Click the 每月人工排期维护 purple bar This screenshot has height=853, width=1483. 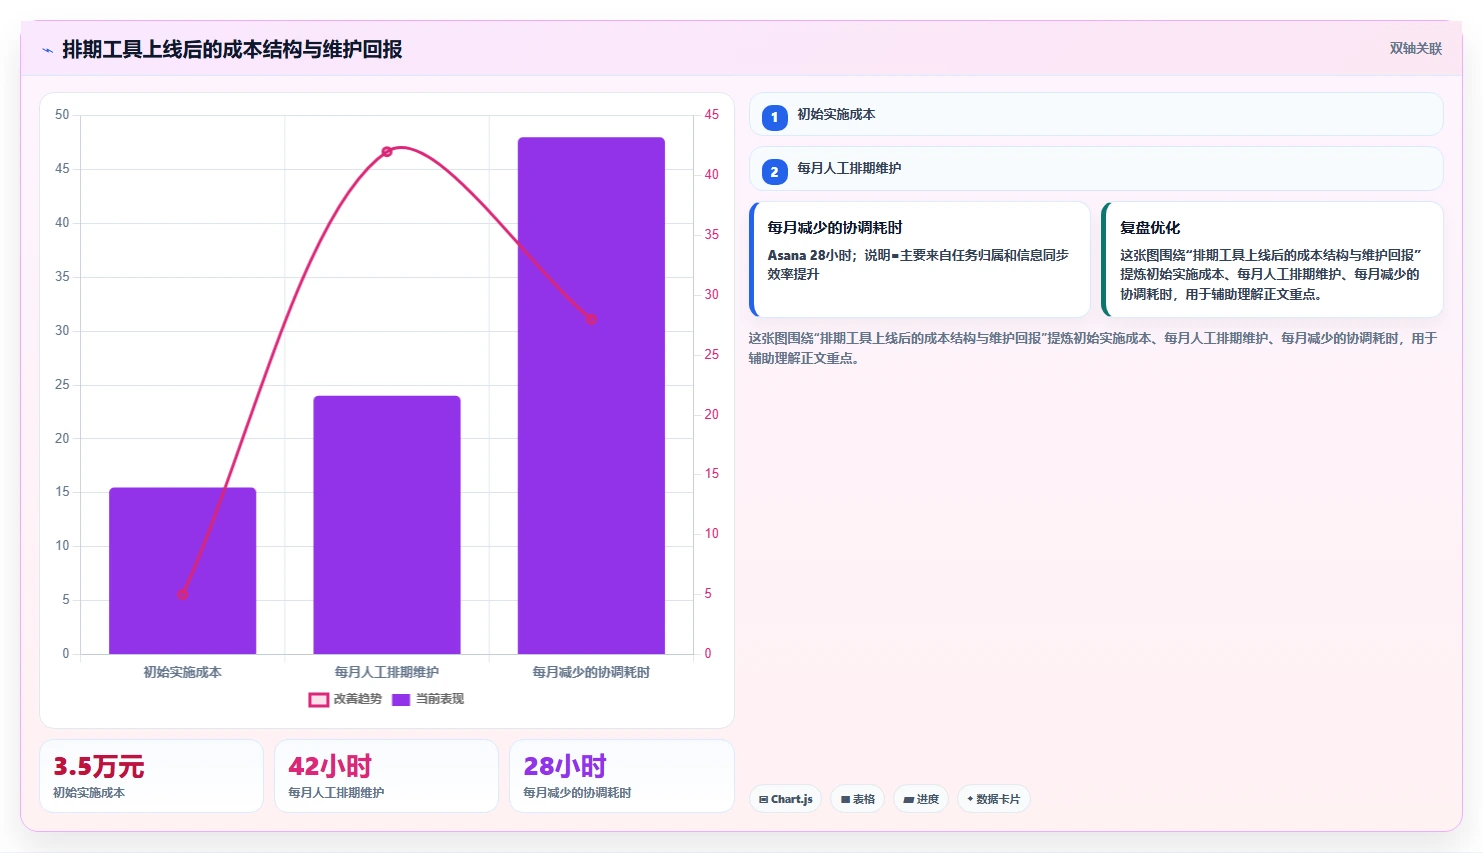pos(387,525)
